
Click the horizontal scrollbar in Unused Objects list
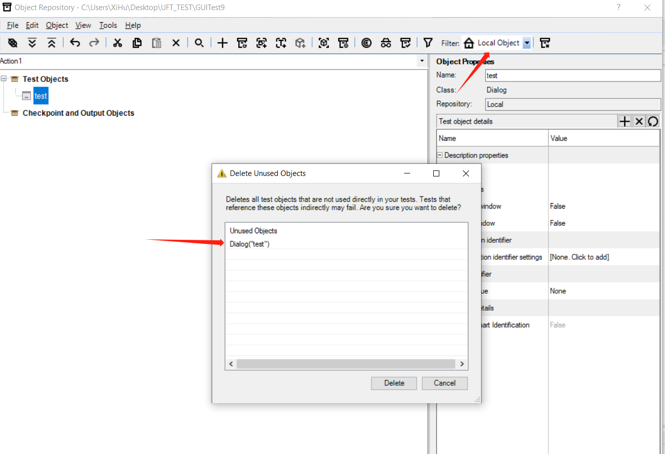click(346, 364)
